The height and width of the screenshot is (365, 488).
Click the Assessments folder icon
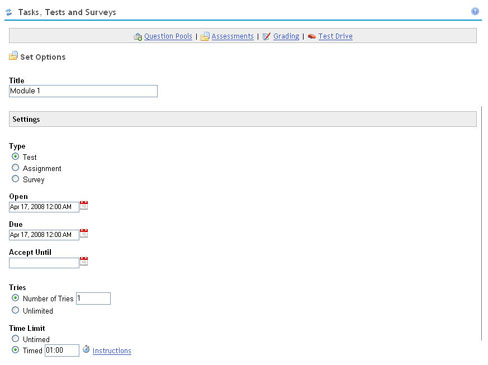tap(205, 36)
